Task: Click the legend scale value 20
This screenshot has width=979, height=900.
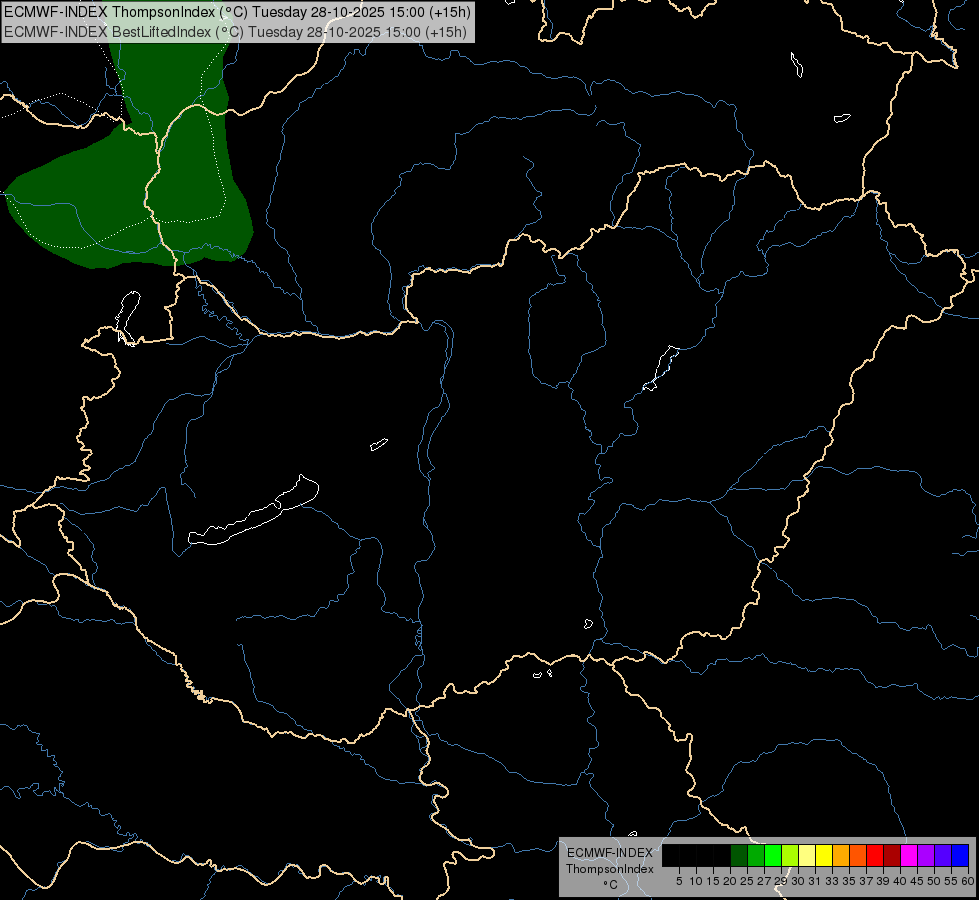Action: (729, 881)
